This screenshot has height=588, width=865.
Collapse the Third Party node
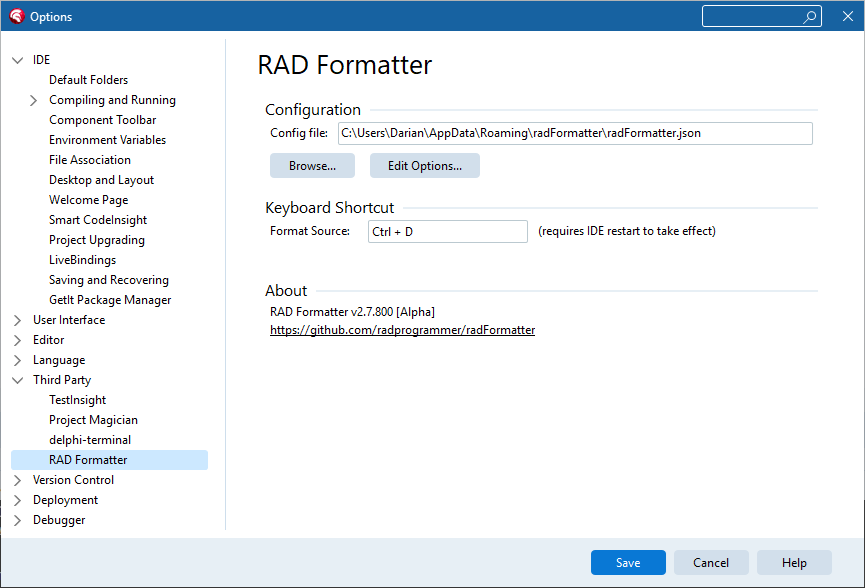pos(18,380)
